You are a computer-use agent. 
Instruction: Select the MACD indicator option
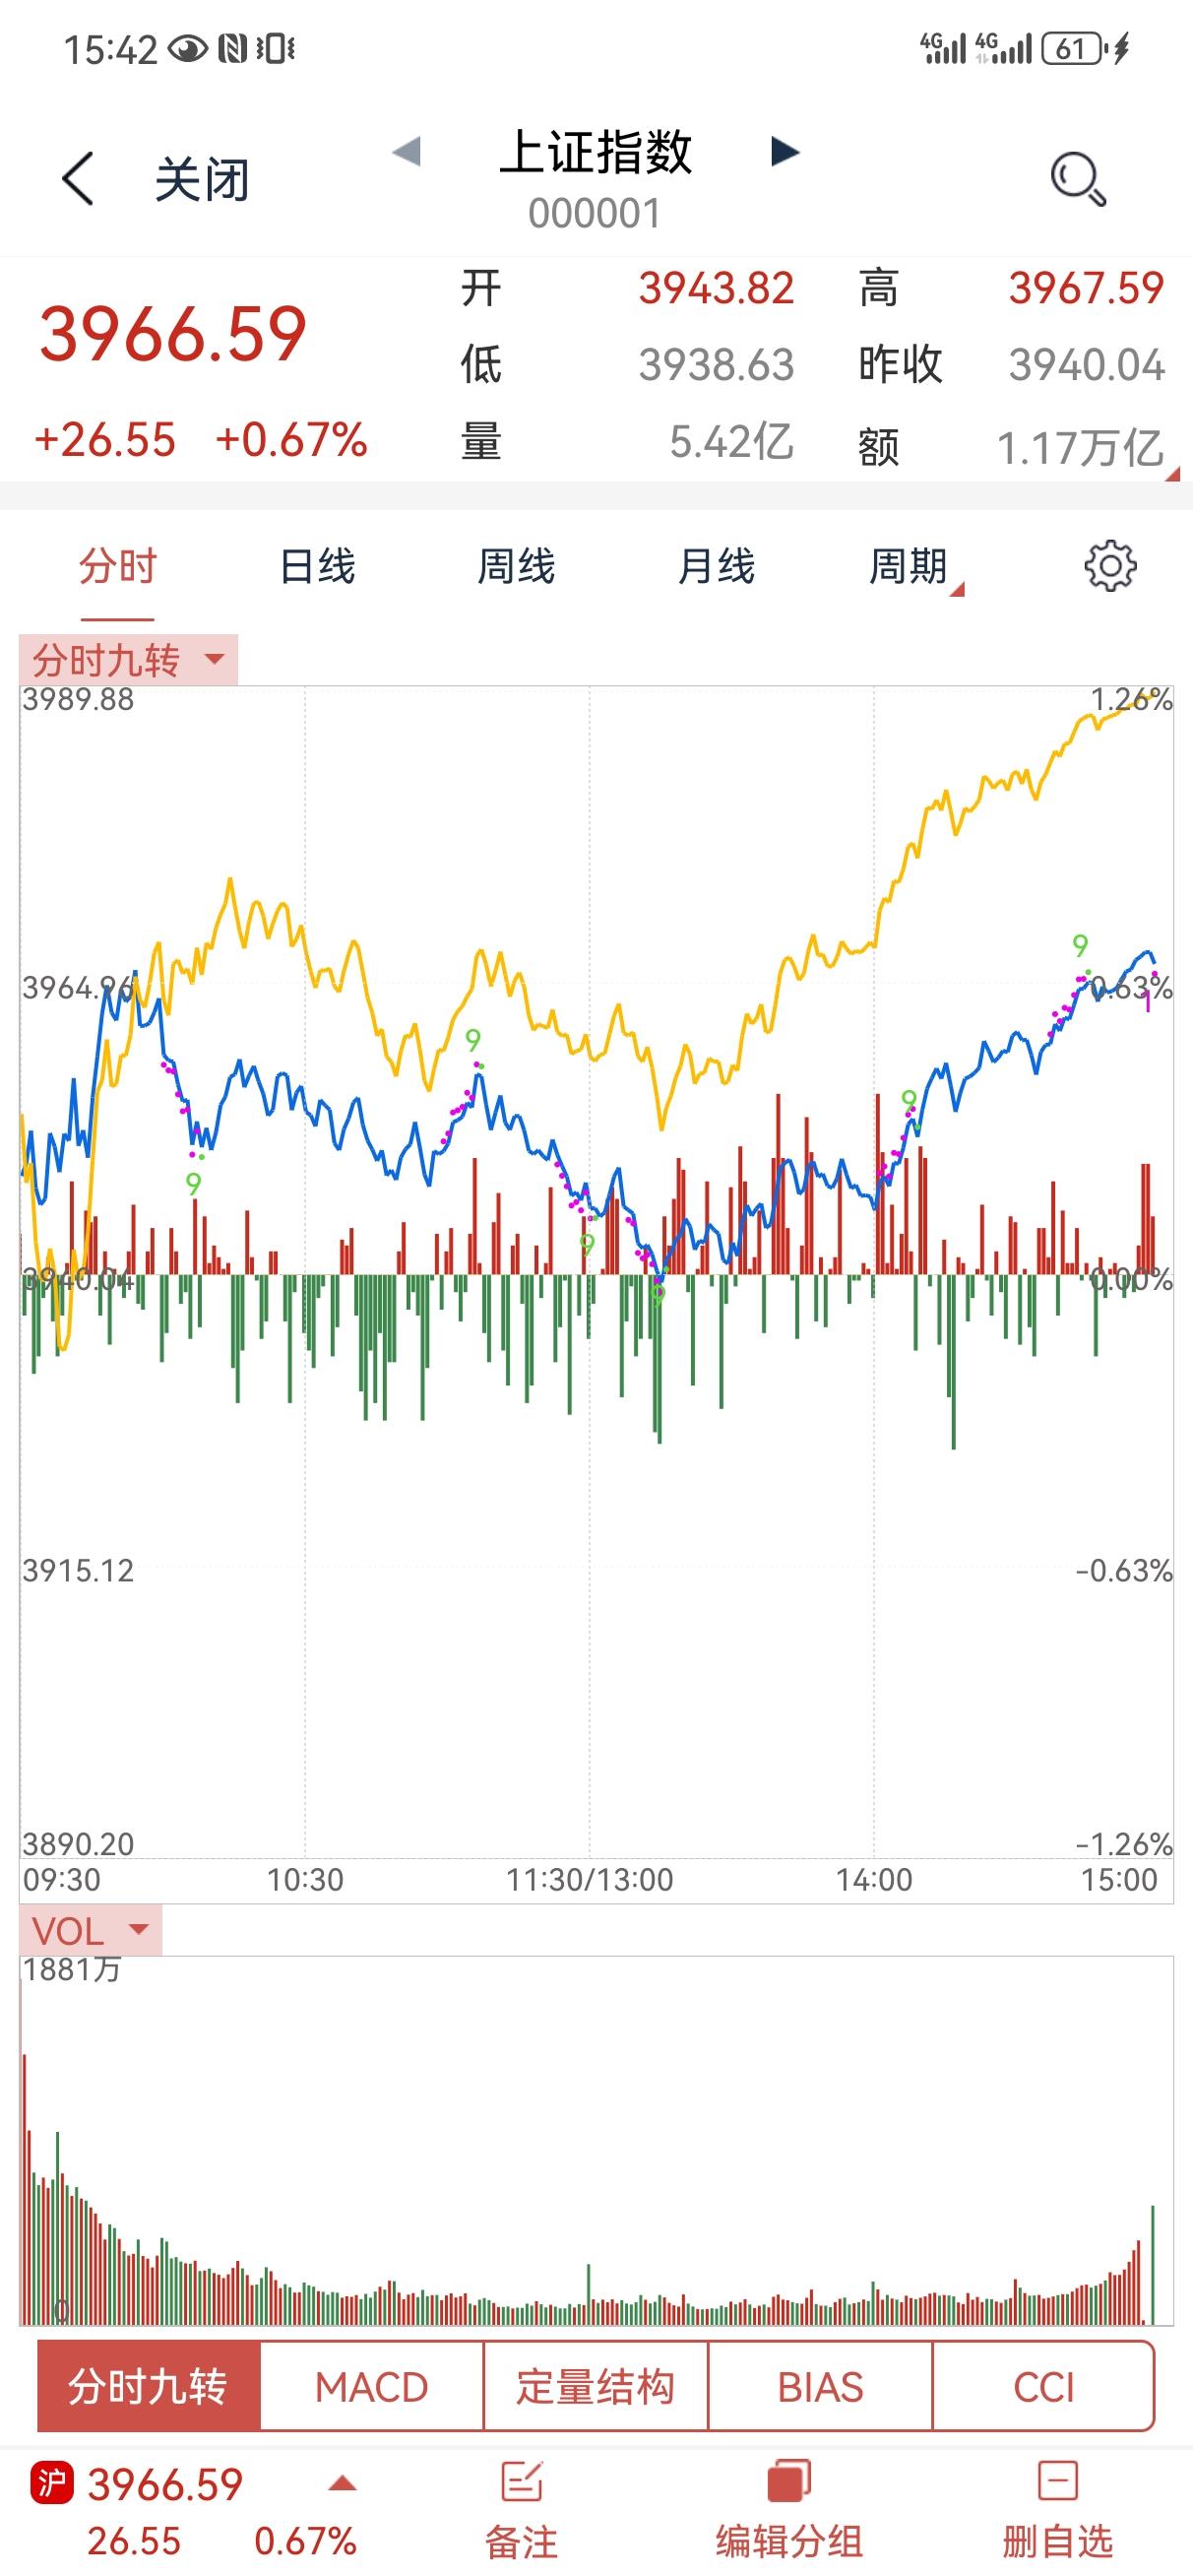tap(371, 2386)
